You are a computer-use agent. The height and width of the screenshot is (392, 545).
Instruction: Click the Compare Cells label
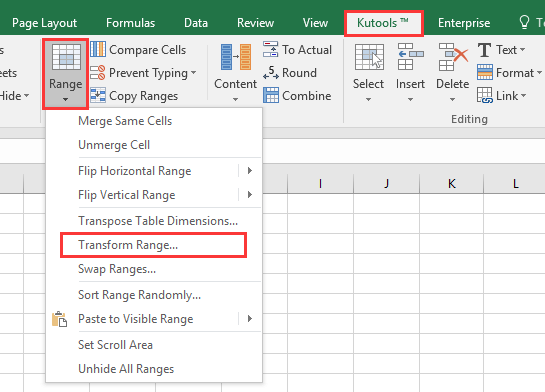[x=148, y=50]
